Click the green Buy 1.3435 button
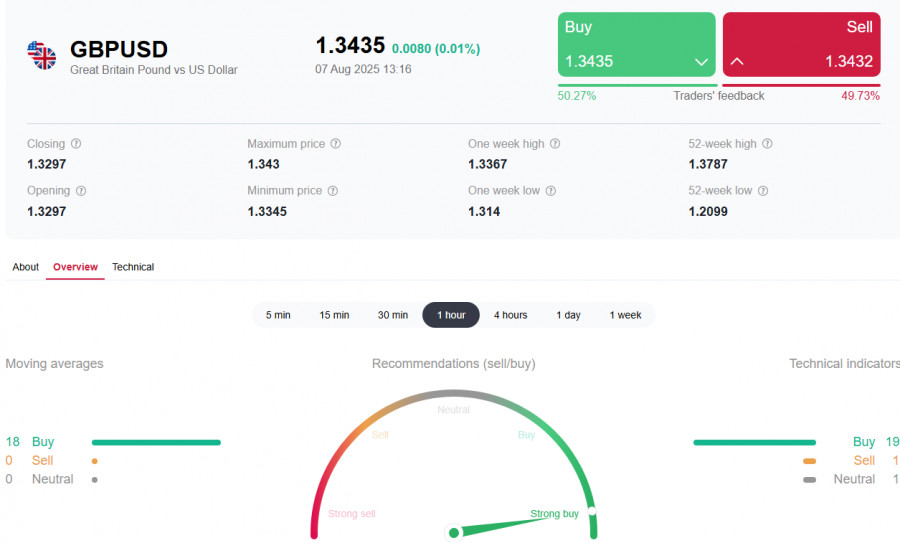The width and height of the screenshot is (900, 543). (x=637, y=44)
